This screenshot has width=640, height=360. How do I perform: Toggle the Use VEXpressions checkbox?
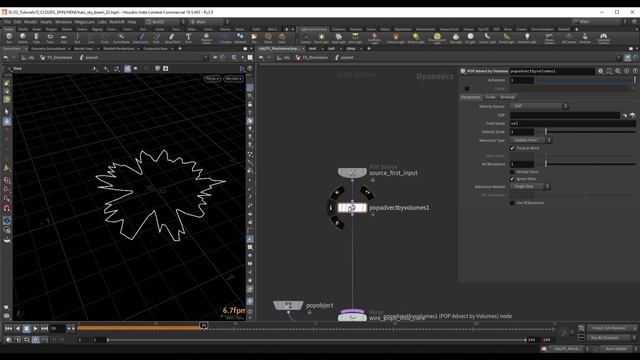click(512, 203)
